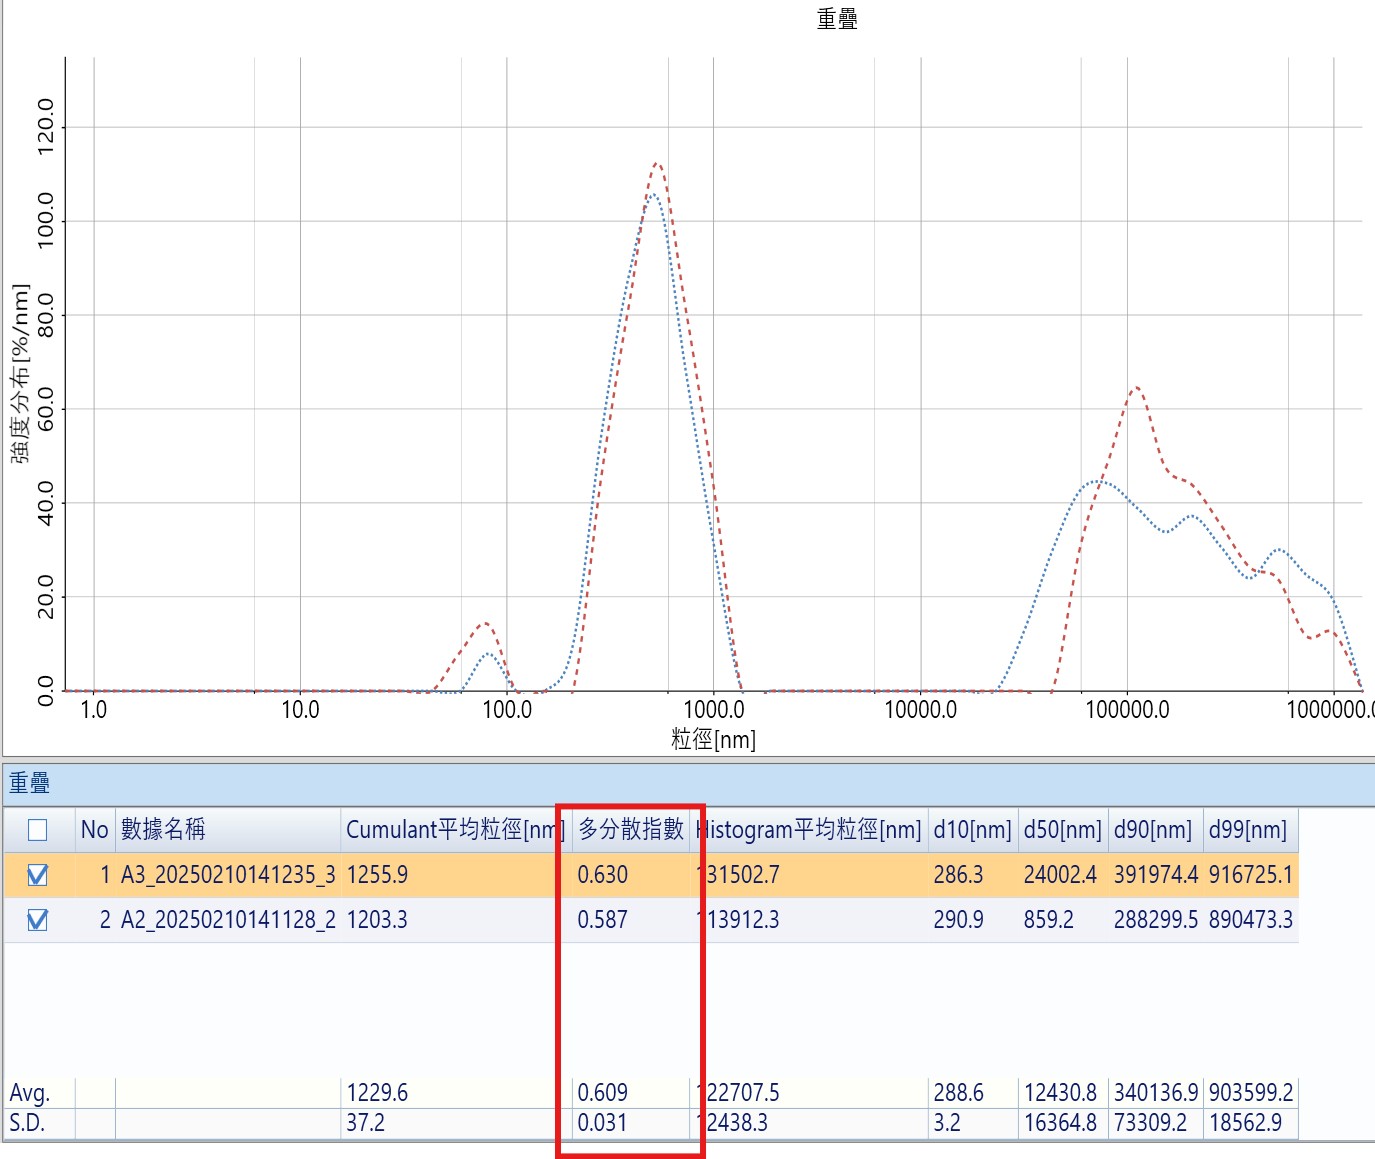Click the d50[nm] column header
This screenshot has width=1375, height=1159.
1062,830
